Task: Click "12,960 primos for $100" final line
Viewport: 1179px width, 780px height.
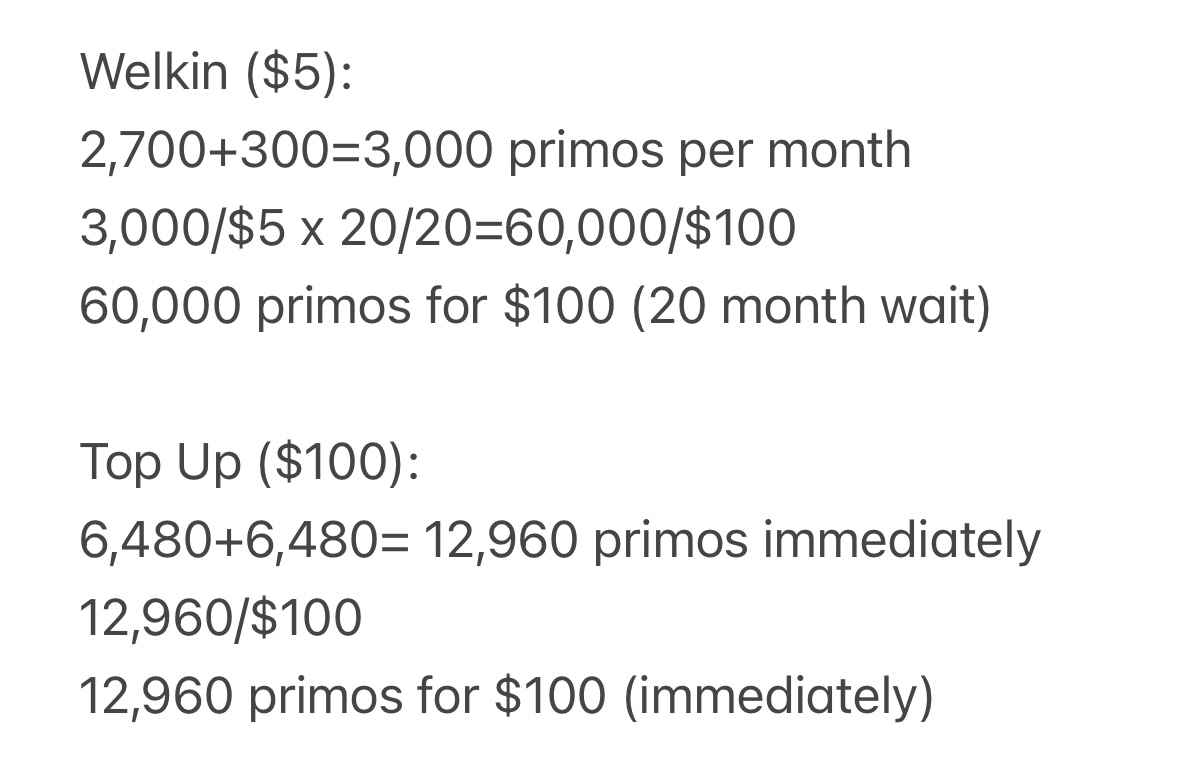Action: pyautogui.click(x=342, y=696)
